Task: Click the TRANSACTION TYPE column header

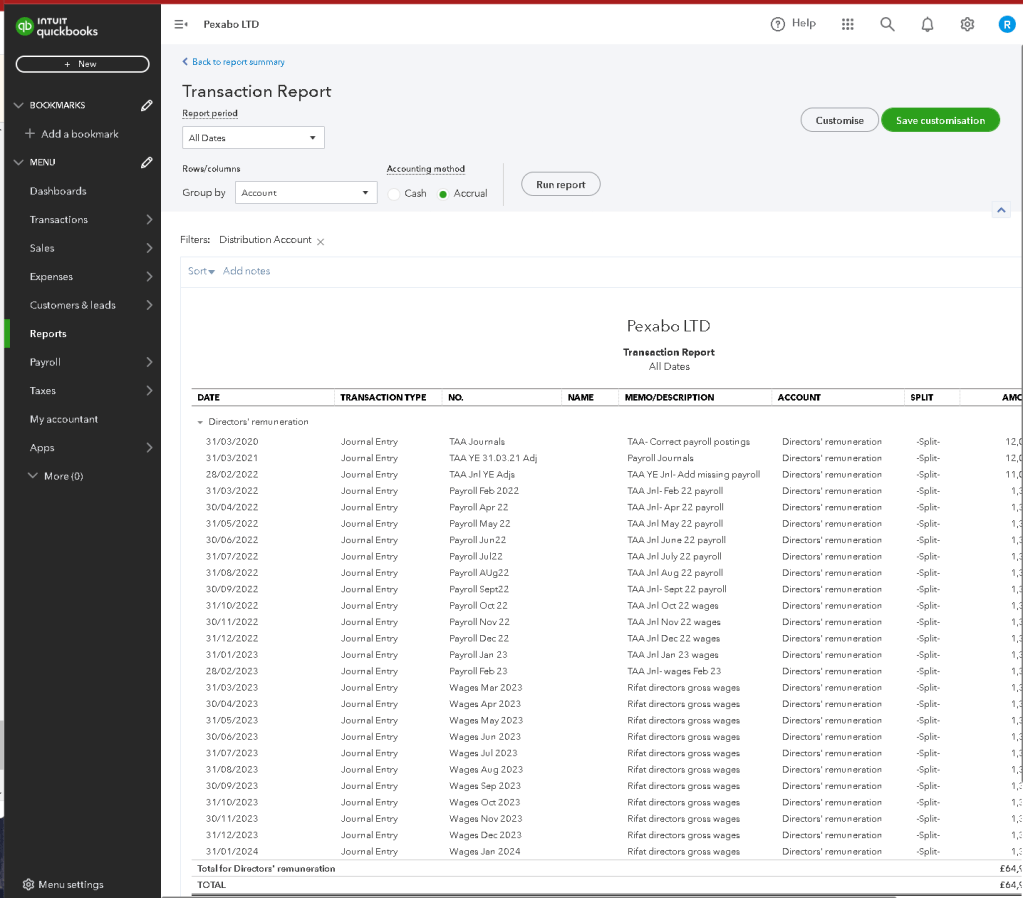Action: (383, 397)
